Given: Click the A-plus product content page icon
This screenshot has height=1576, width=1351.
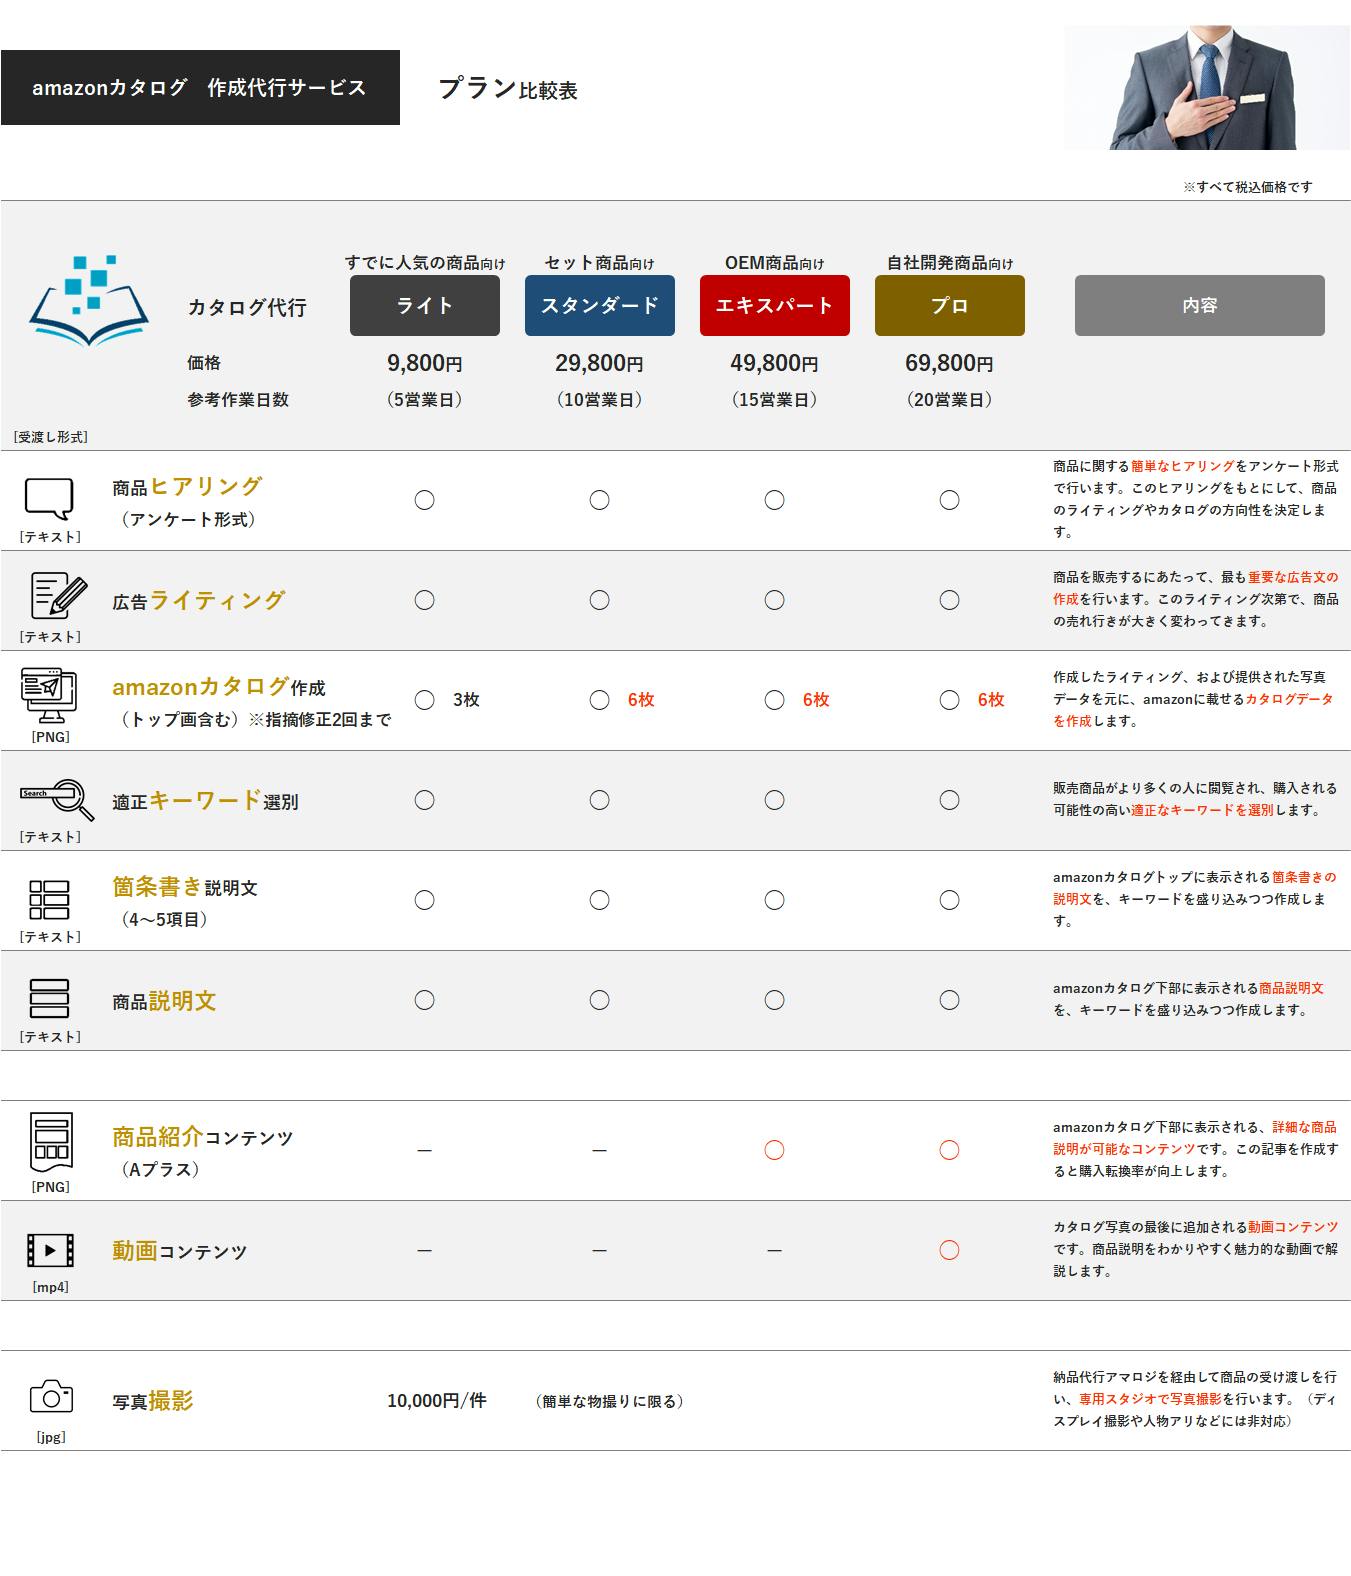Looking at the screenshot, I should tap(50, 1141).
